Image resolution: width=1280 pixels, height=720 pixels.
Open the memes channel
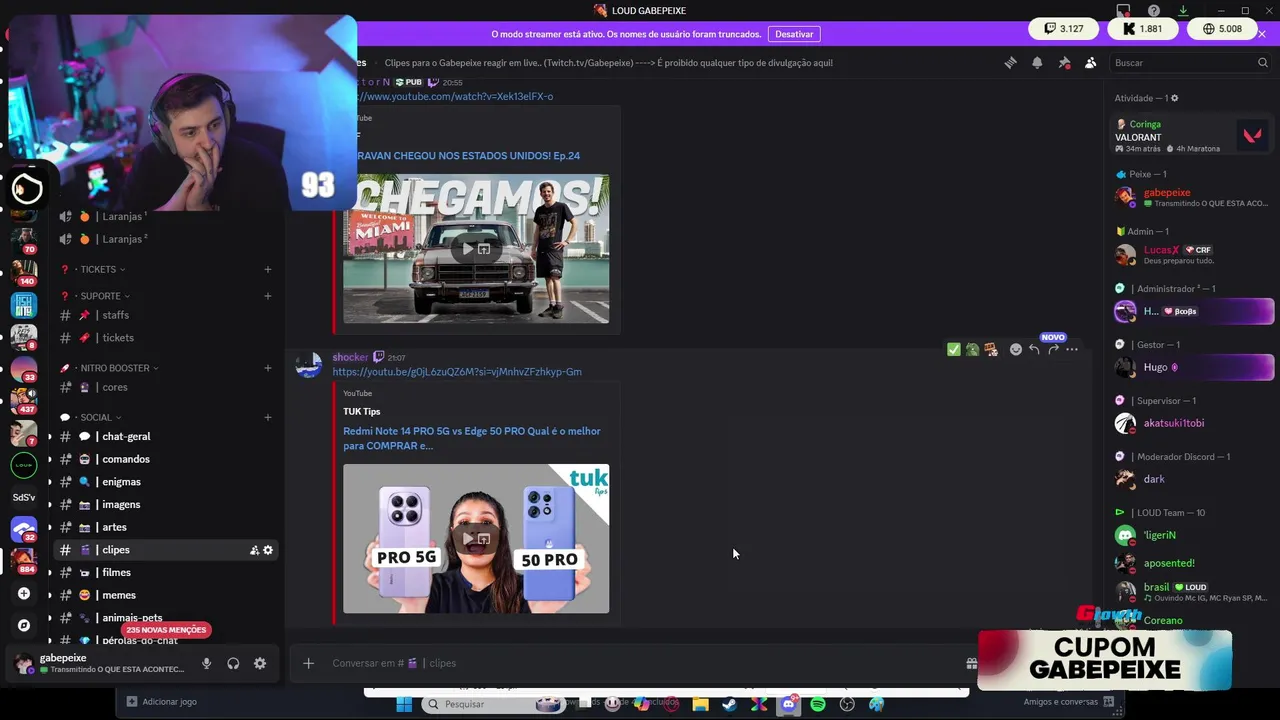(x=165, y=595)
